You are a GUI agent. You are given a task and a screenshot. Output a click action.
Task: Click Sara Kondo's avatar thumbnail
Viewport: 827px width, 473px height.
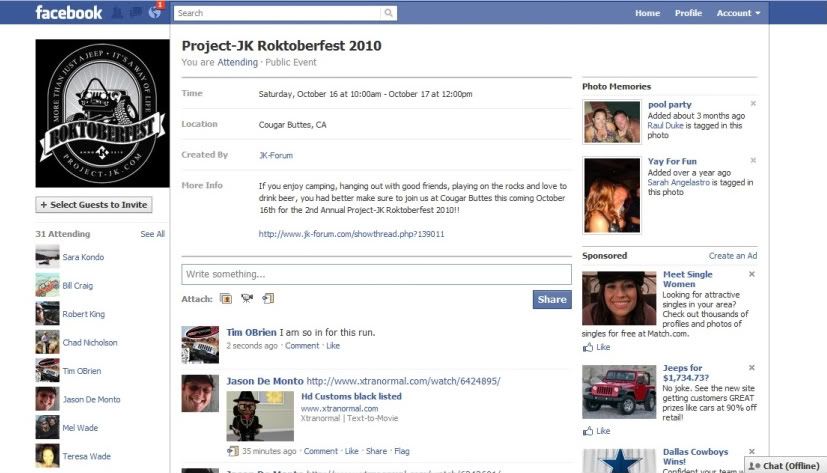47,257
